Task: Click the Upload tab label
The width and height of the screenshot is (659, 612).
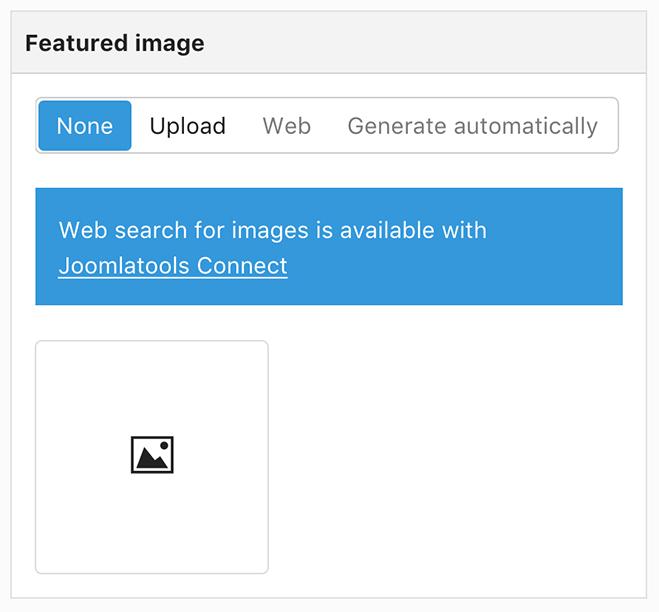Action: point(187,126)
